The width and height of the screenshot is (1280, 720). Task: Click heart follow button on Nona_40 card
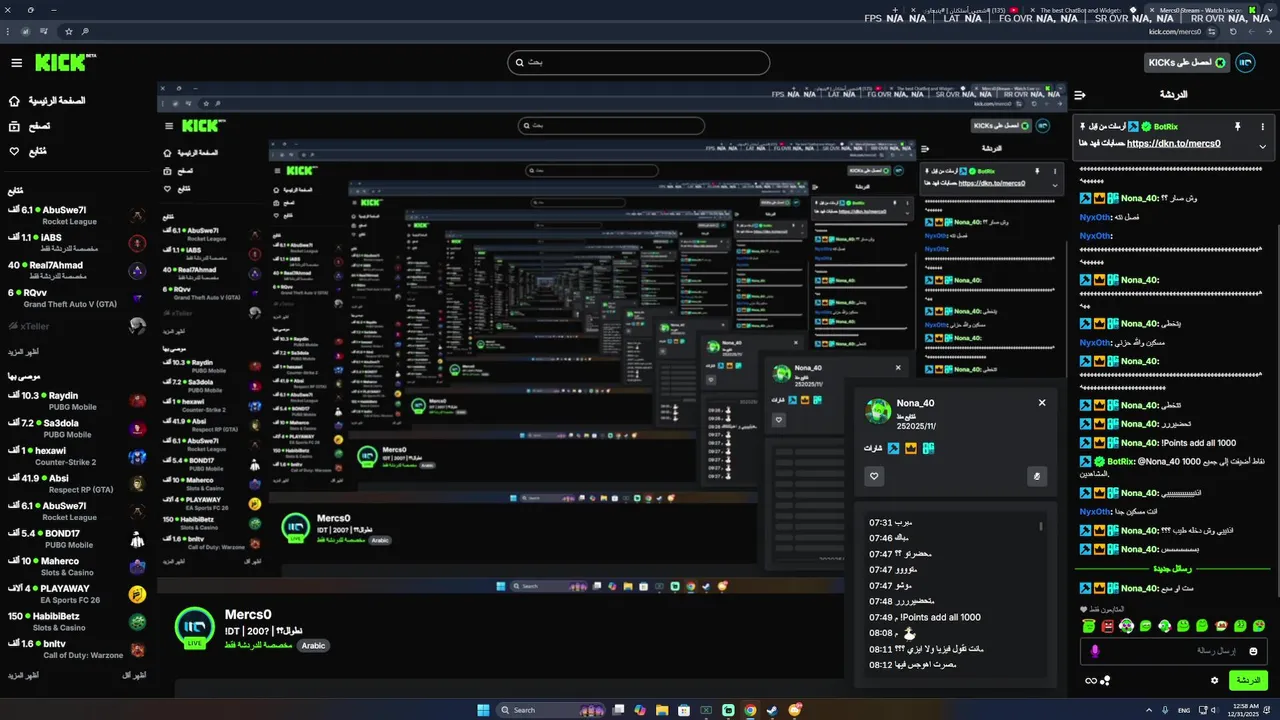pos(874,476)
